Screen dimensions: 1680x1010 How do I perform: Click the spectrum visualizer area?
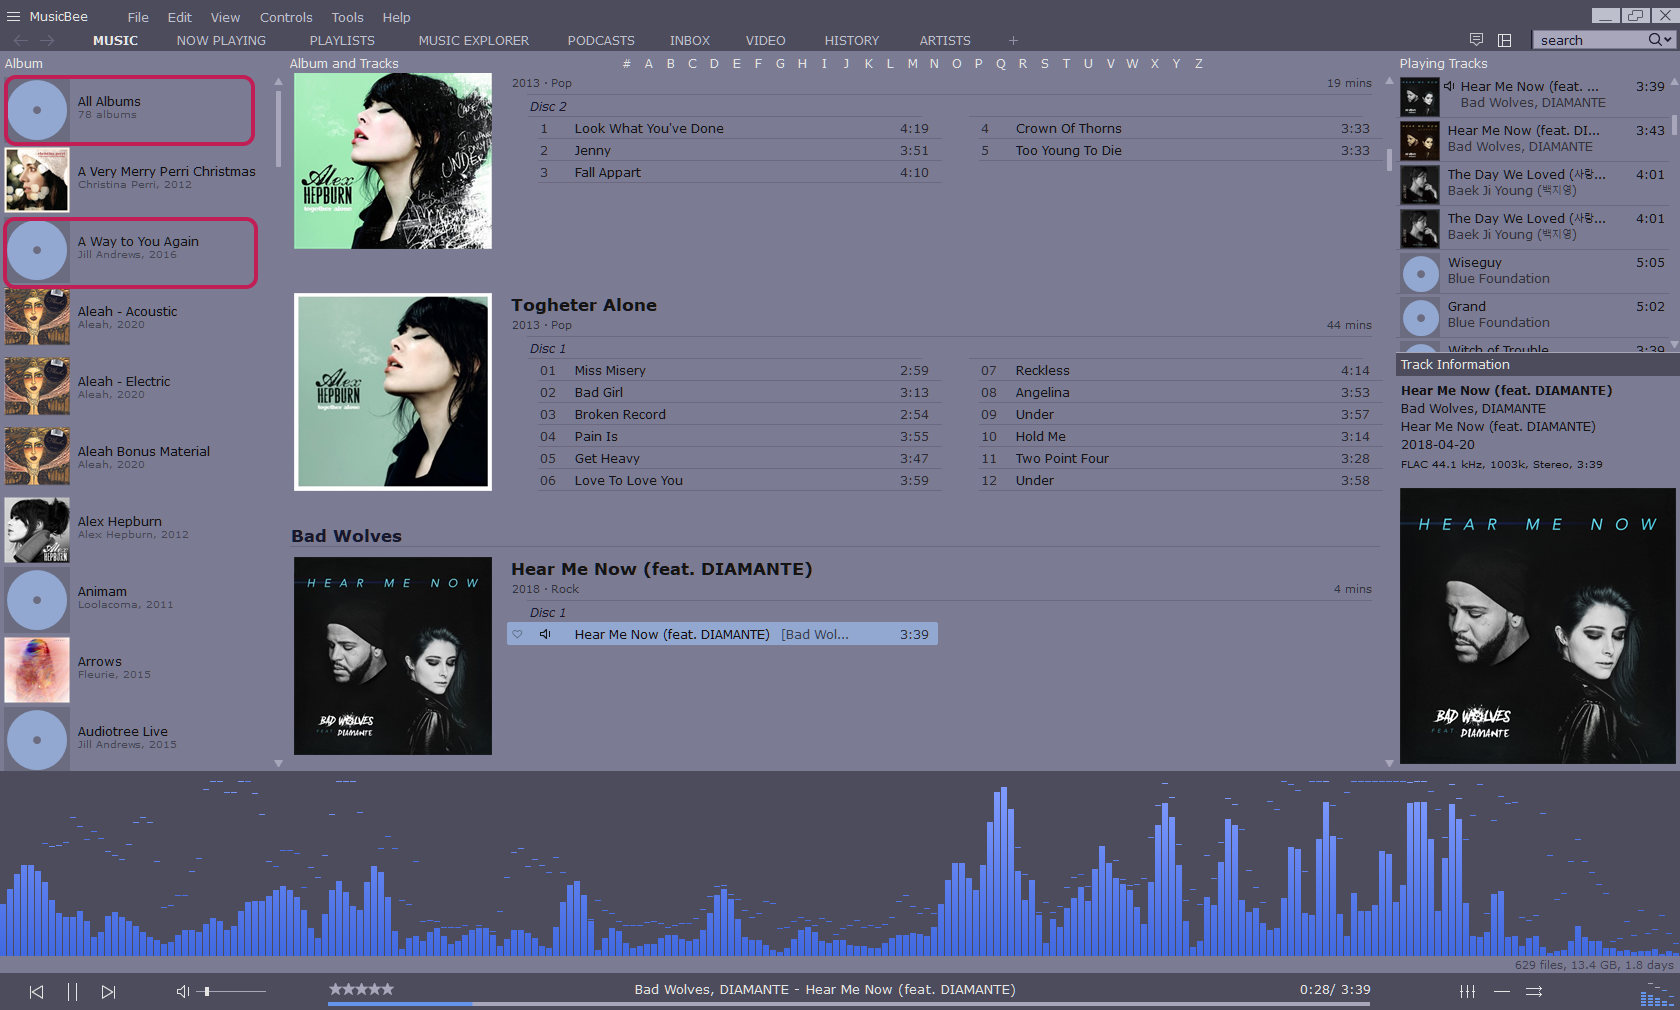(x=840, y=865)
